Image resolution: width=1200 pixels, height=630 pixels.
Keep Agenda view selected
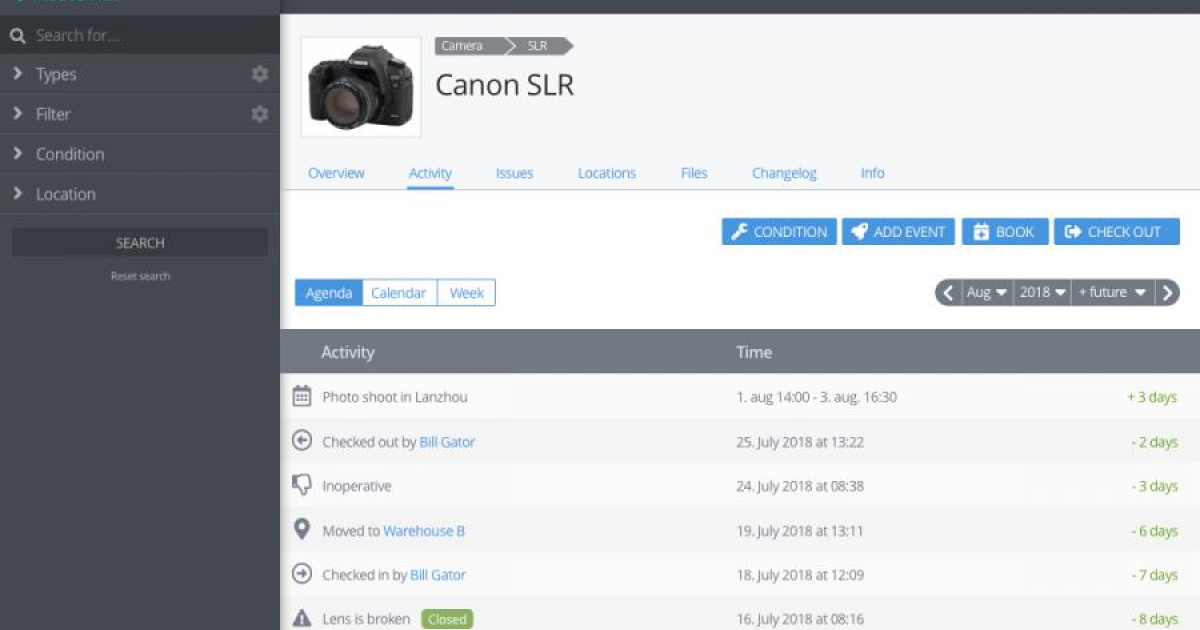pyautogui.click(x=328, y=292)
